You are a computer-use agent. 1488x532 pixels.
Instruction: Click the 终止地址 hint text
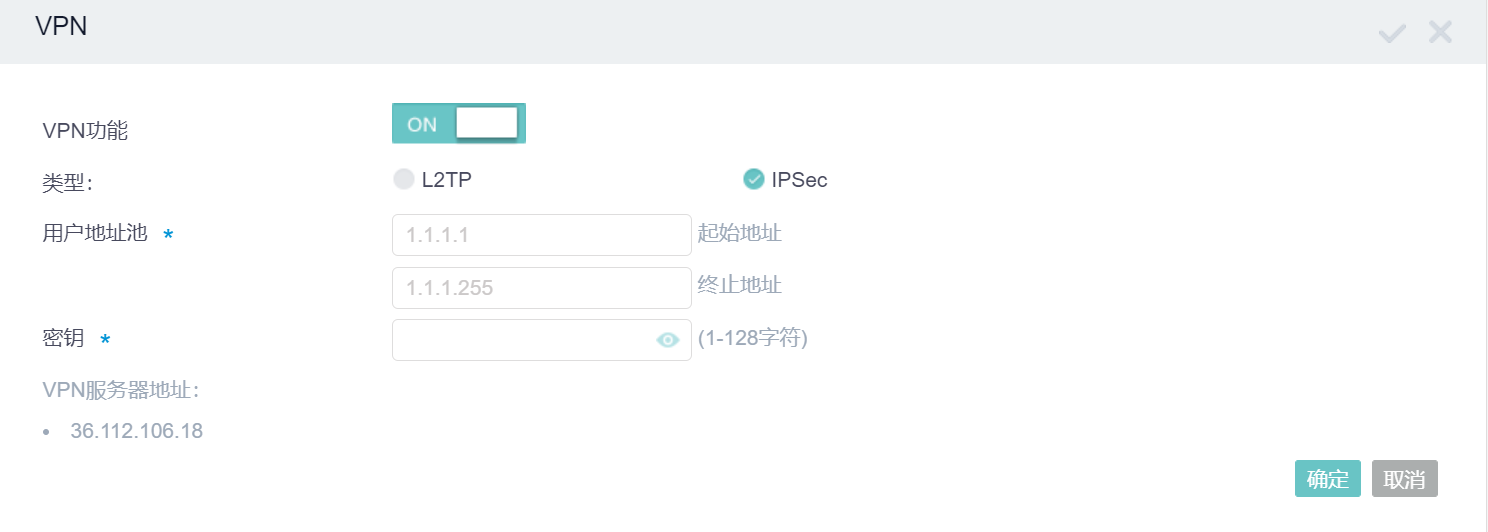point(740,286)
